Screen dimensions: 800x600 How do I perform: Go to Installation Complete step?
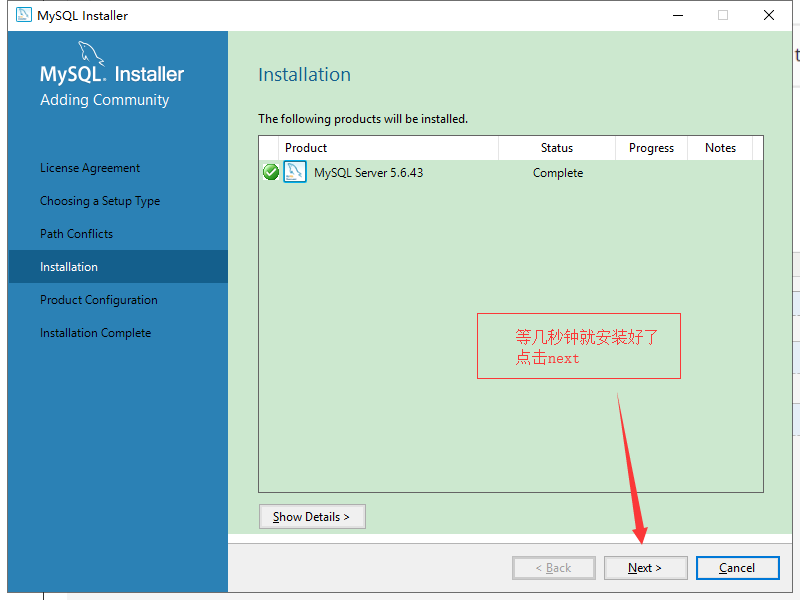tap(95, 333)
